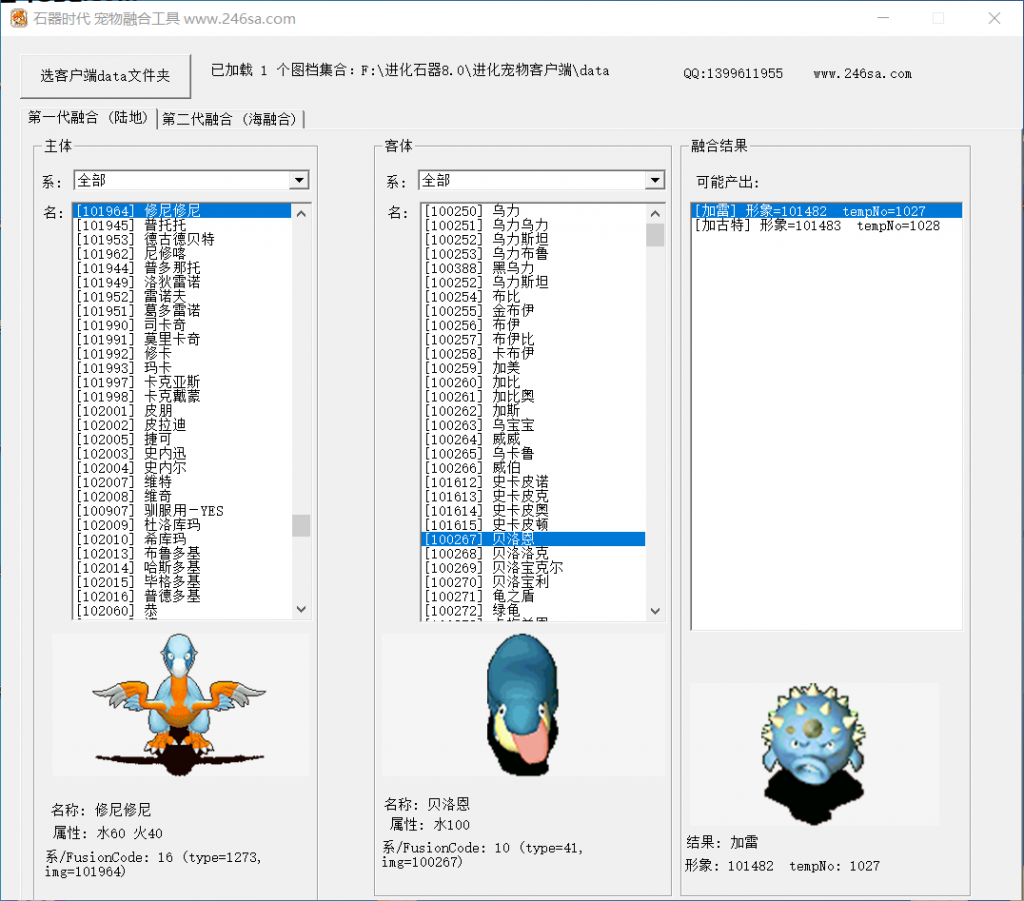Select [100253] 乌力布鲁 in 客体 list
This screenshot has width=1024, height=901.
click(534, 253)
